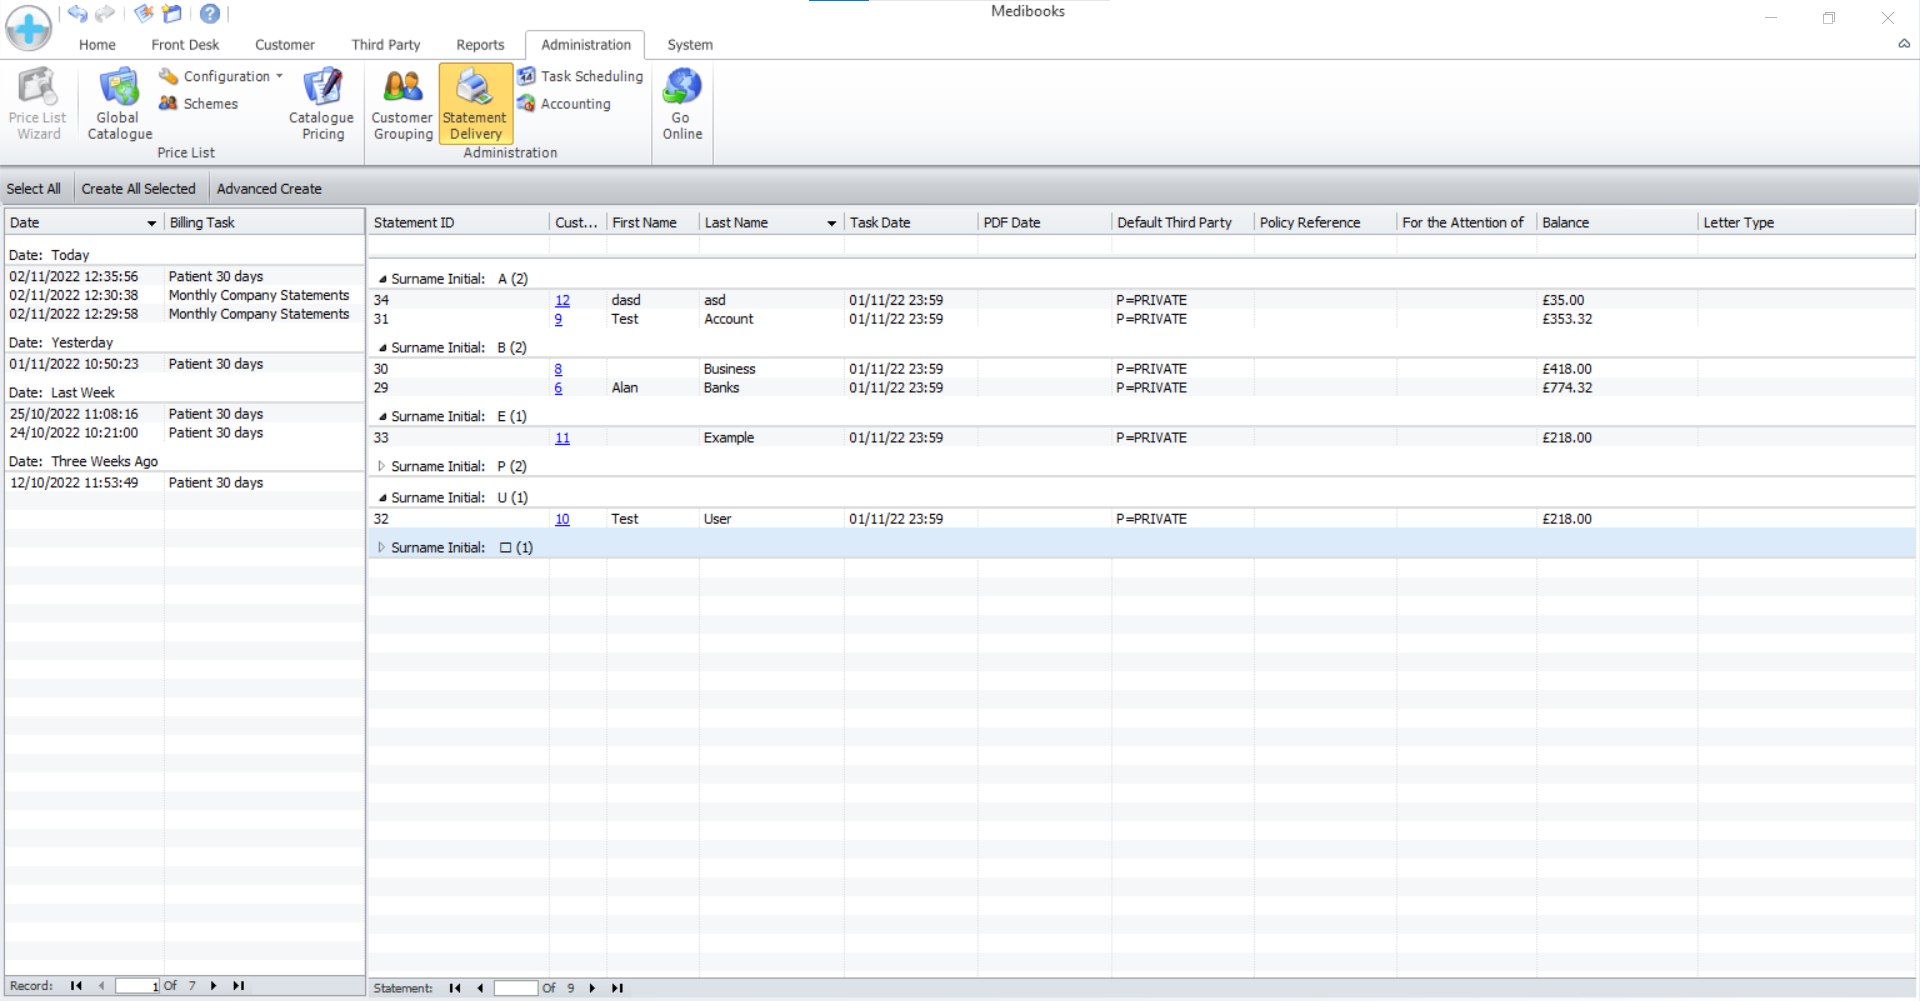Go to the last statement record
Image resolution: width=1920 pixels, height=1001 pixels.
pos(617,988)
